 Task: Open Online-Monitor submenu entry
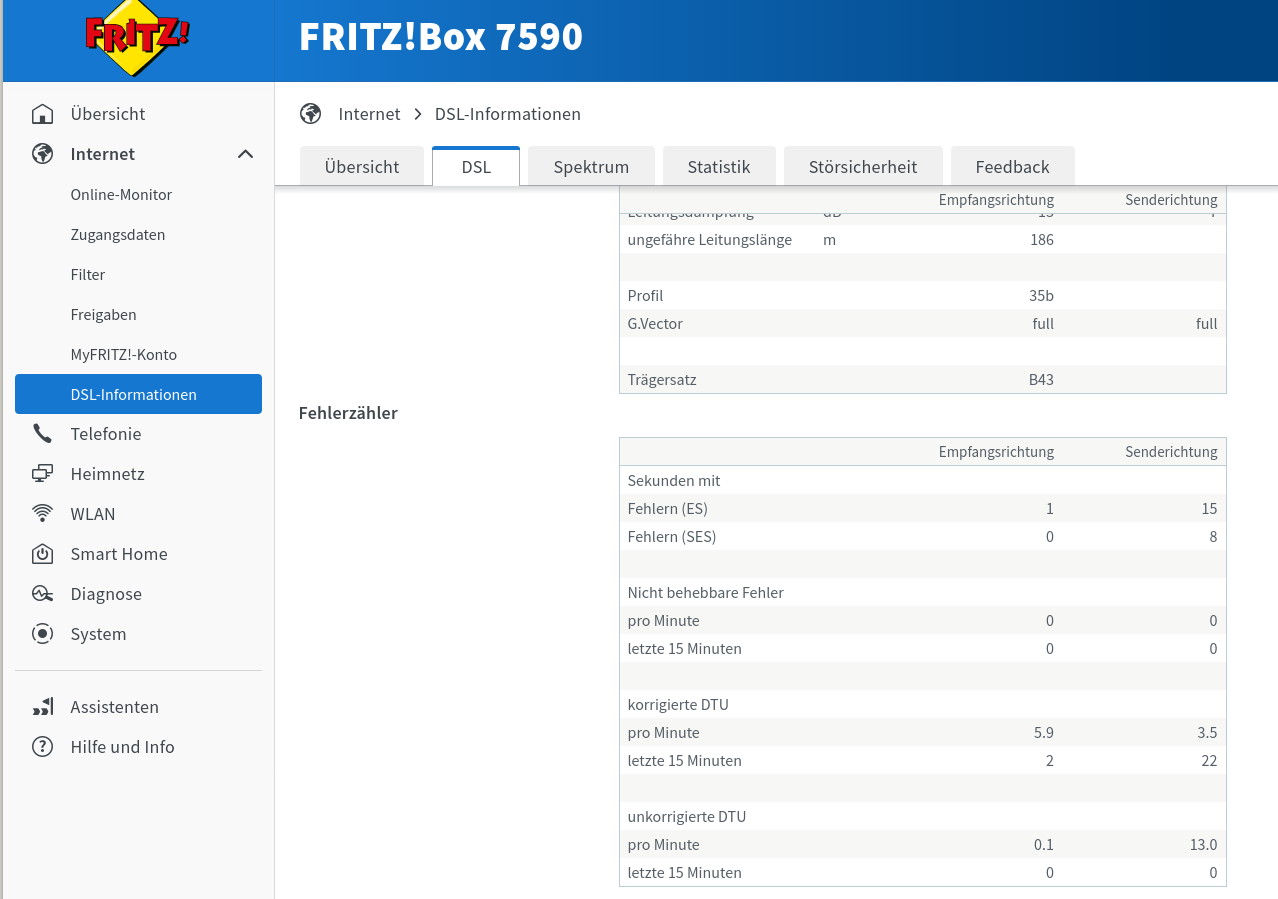pyautogui.click(x=121, y=194)
